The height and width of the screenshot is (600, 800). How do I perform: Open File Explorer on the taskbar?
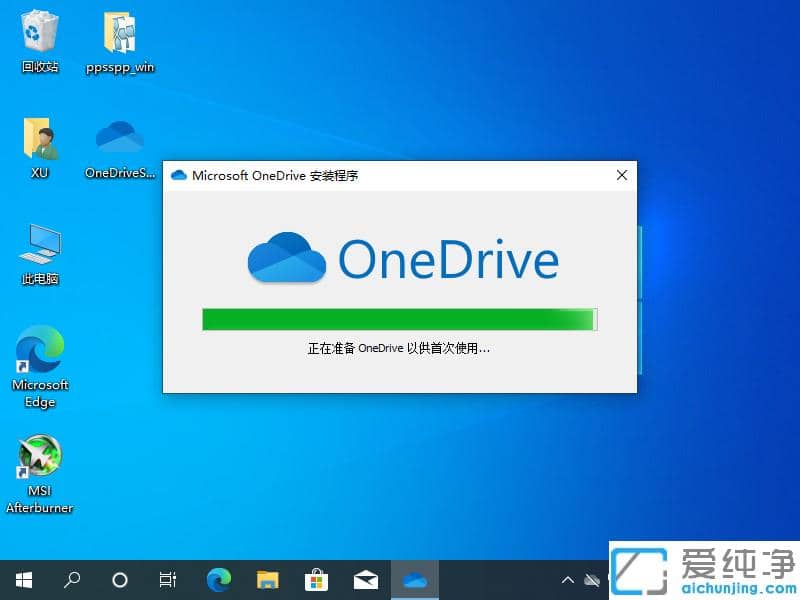[267, 579]
